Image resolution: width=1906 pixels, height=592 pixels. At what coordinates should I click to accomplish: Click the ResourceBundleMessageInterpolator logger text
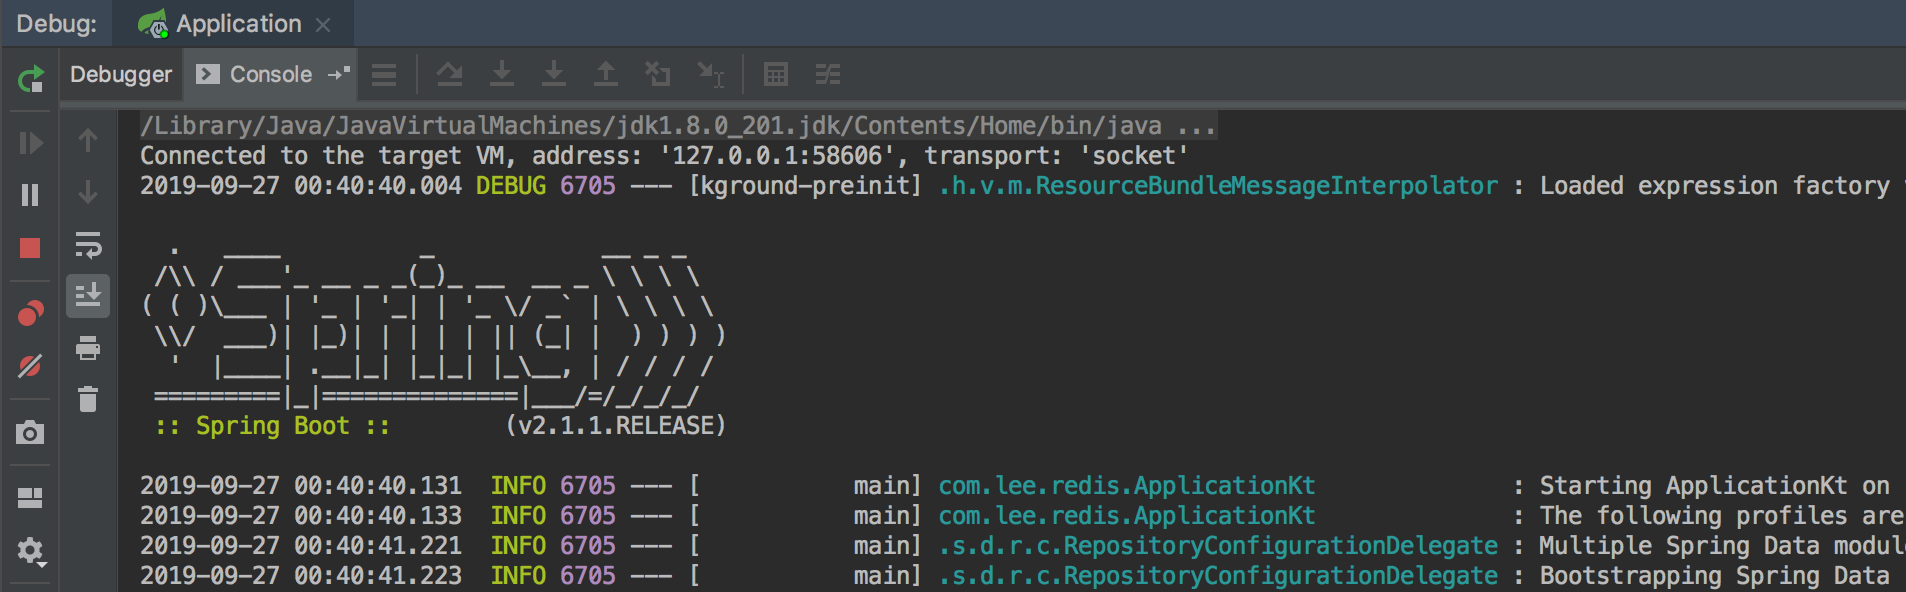point(1218,186)
